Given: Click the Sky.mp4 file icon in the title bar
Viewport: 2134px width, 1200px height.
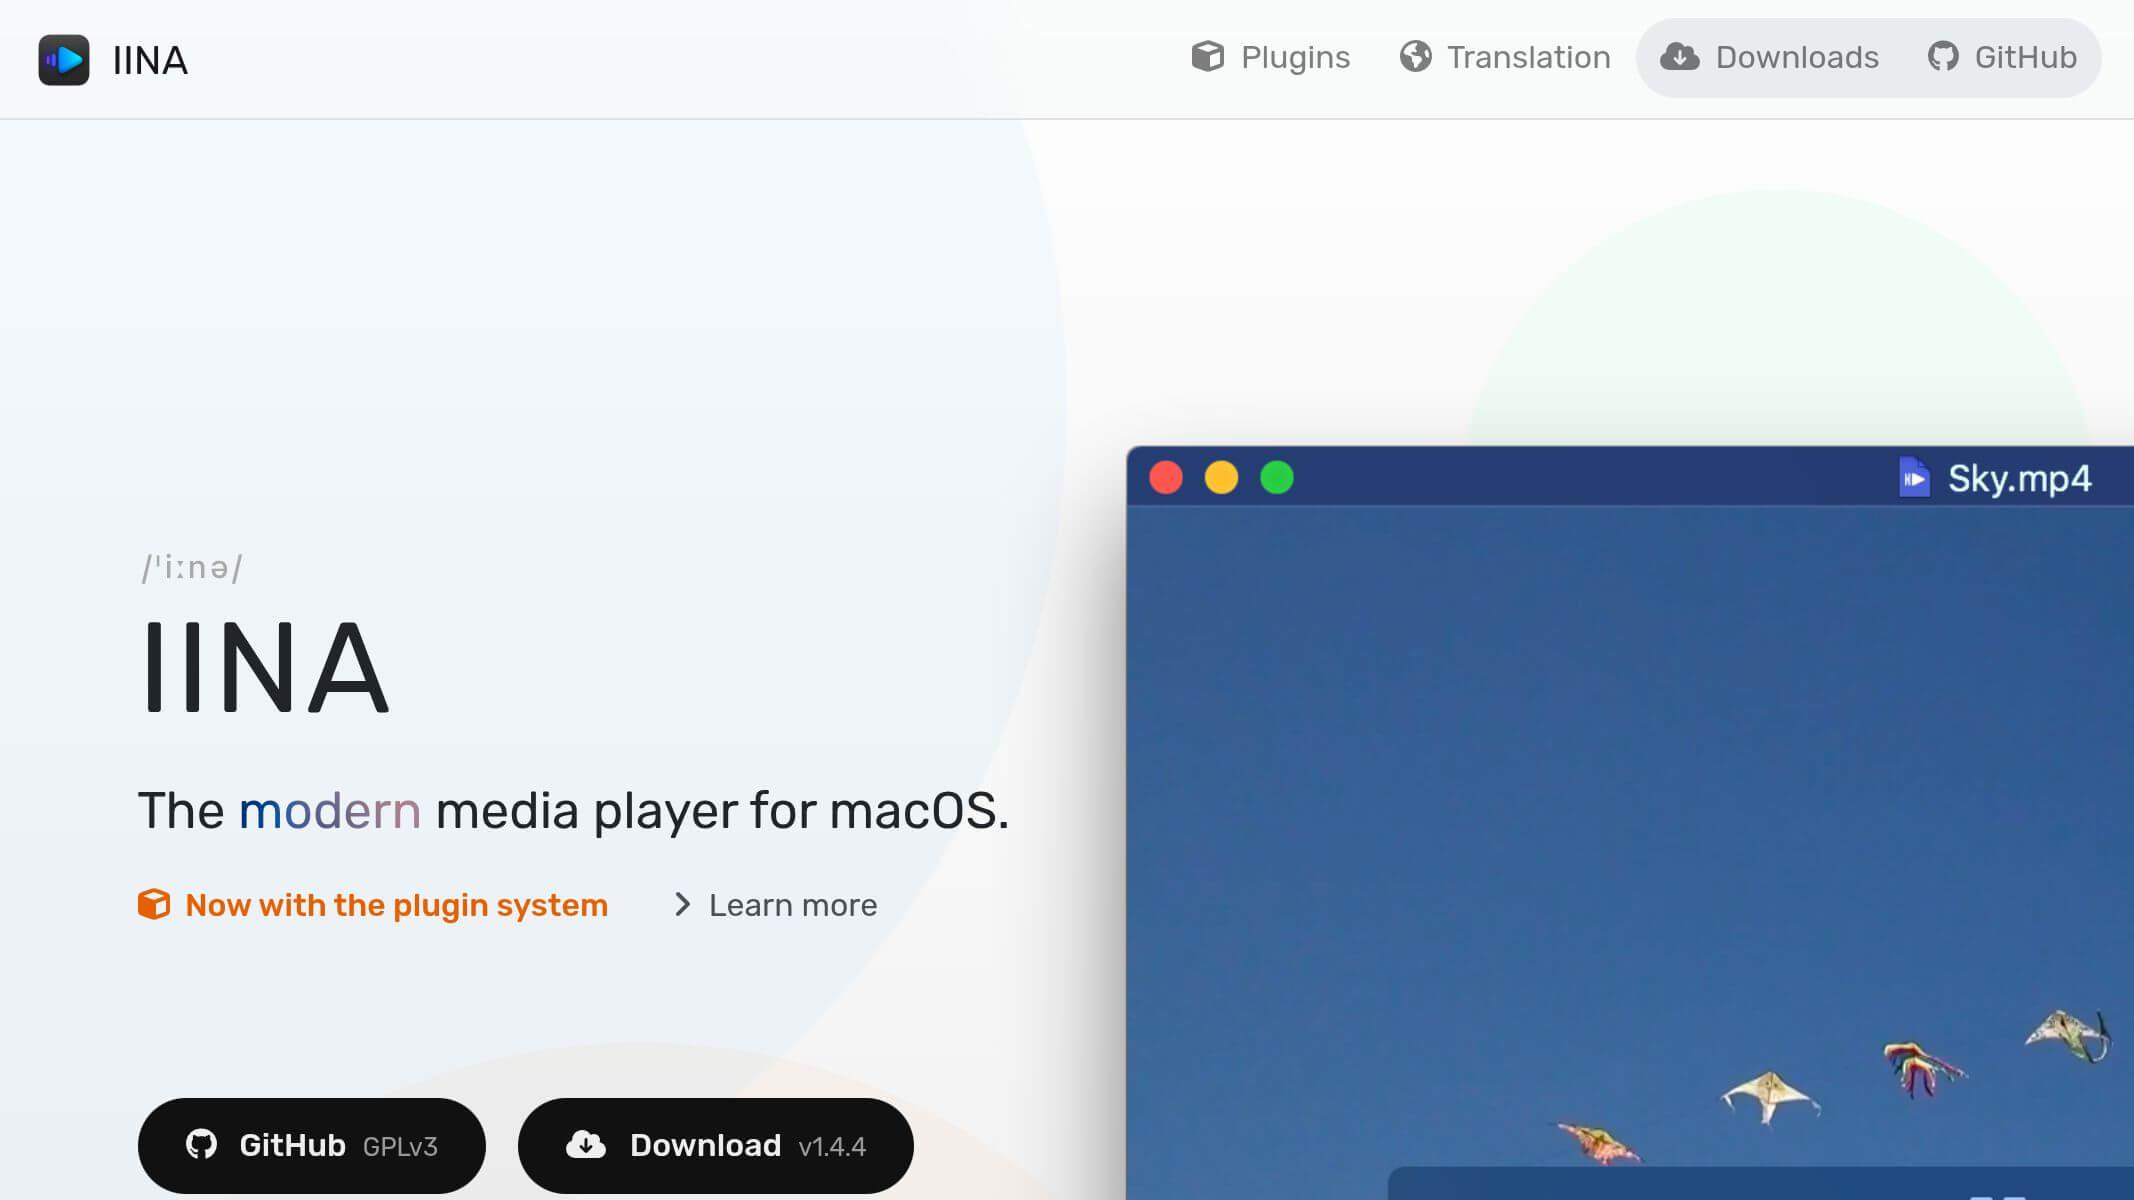Looking at the screenshot, I should pos(1914,477).
